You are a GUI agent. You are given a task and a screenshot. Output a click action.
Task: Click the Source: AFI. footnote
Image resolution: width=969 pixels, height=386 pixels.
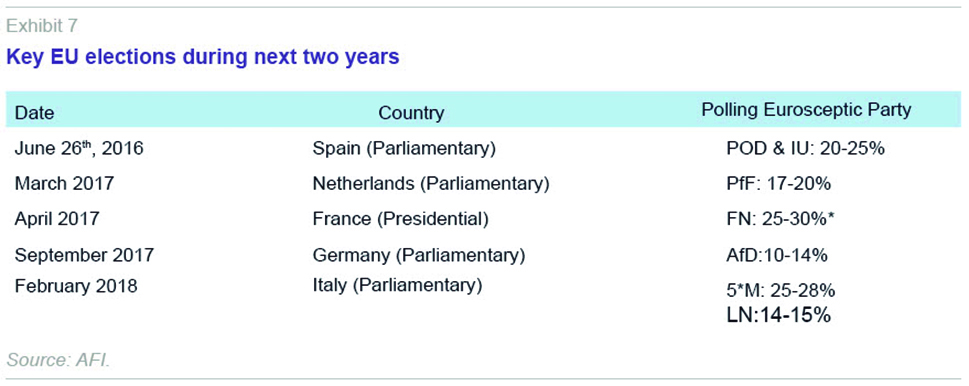pyautogui.click(x=59, y=359)
